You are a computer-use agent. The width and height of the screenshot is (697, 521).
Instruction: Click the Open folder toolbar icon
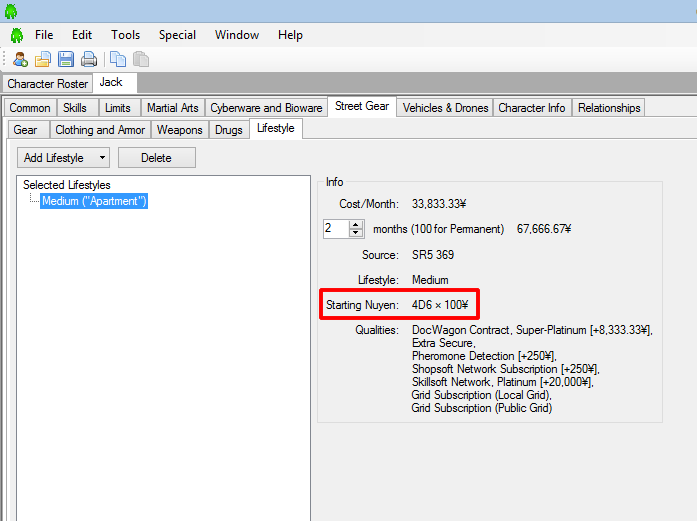tap(43, 59)
